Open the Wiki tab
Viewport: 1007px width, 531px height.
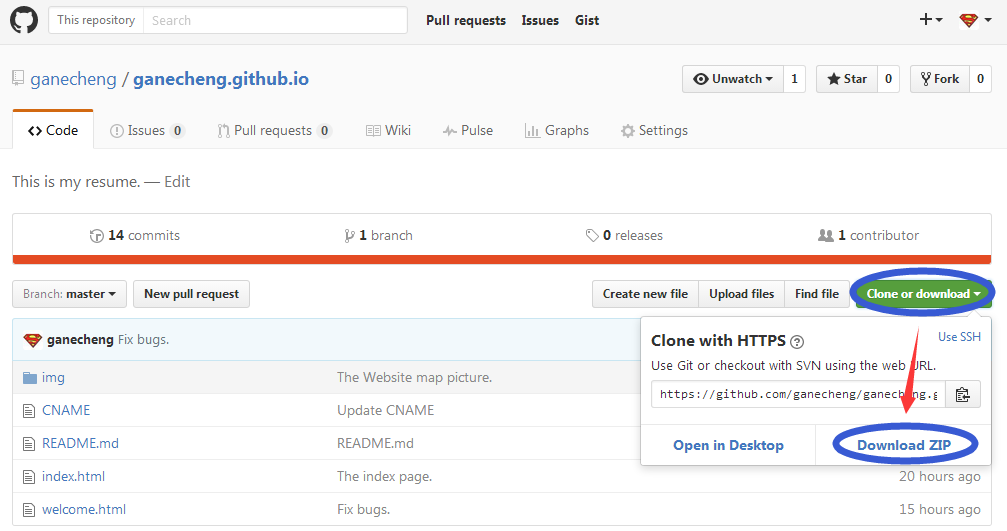coord(389,130)
